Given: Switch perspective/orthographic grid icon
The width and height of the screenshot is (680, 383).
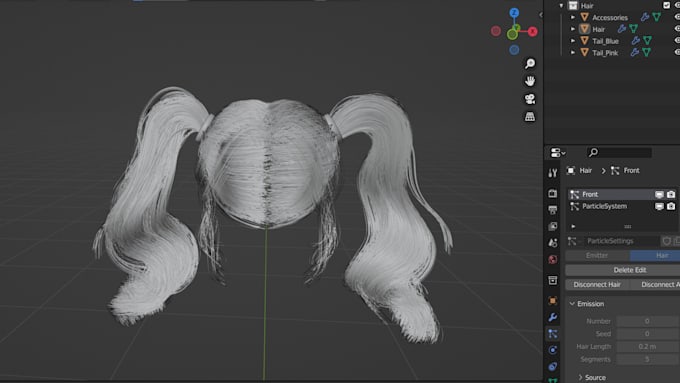Looking at the screenshot, I should [530, 117].
